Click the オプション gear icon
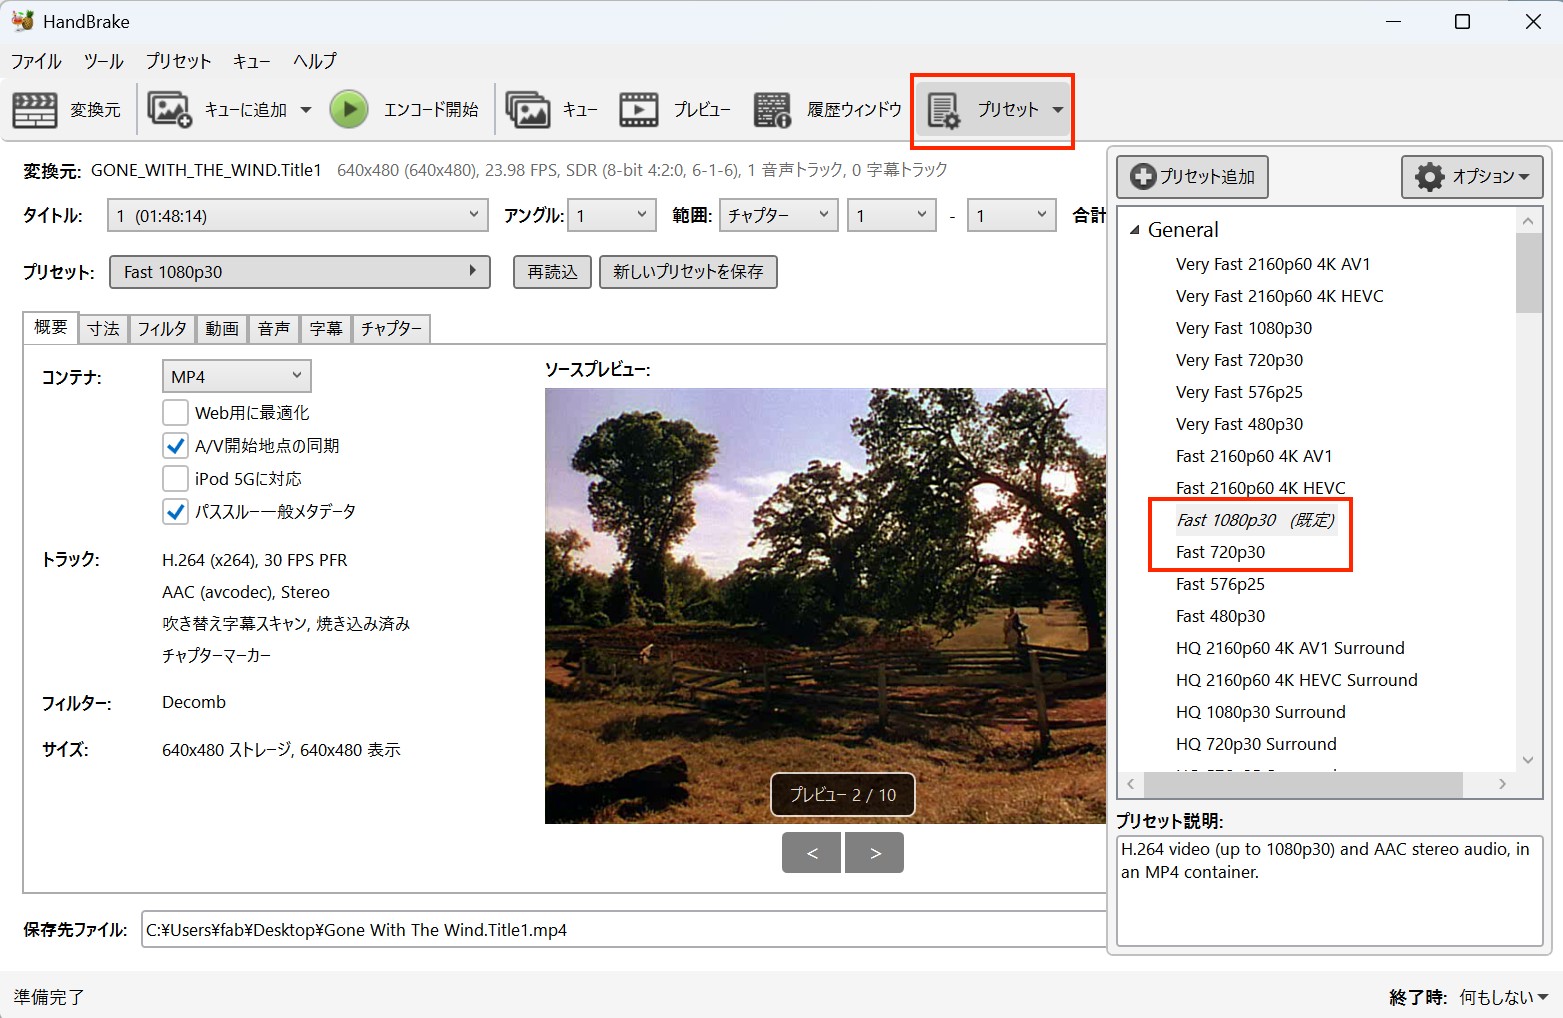This screenshot has height=1018, width=1563. point(1429,177)
